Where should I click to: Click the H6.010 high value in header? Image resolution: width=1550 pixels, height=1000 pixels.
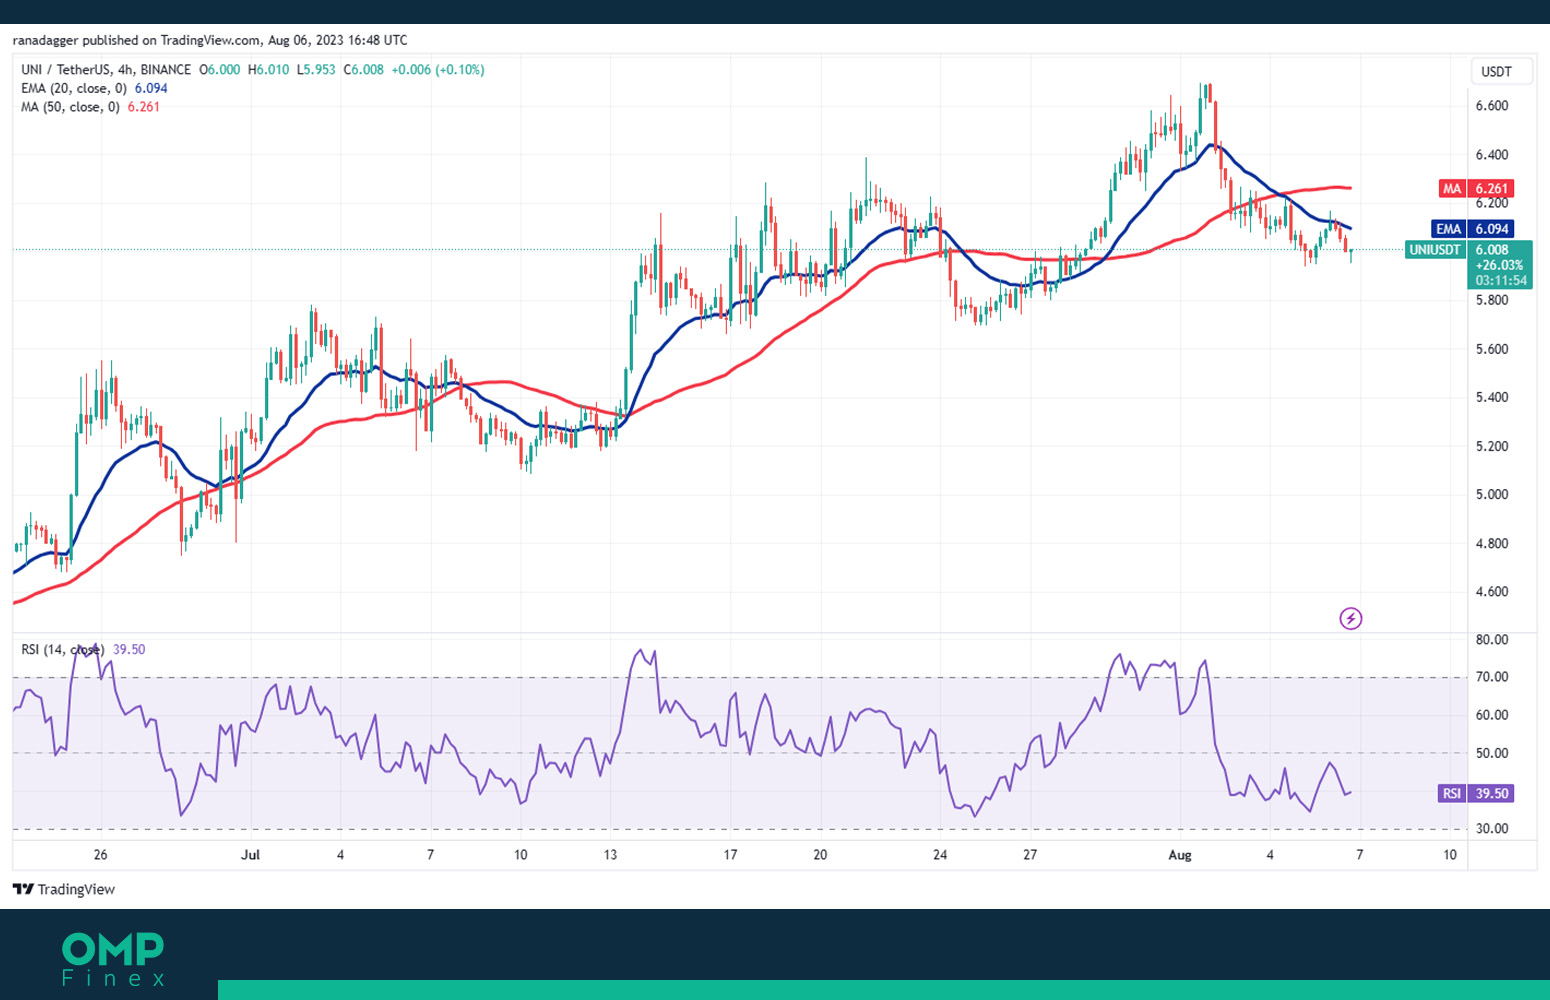[x=268, y=70]
